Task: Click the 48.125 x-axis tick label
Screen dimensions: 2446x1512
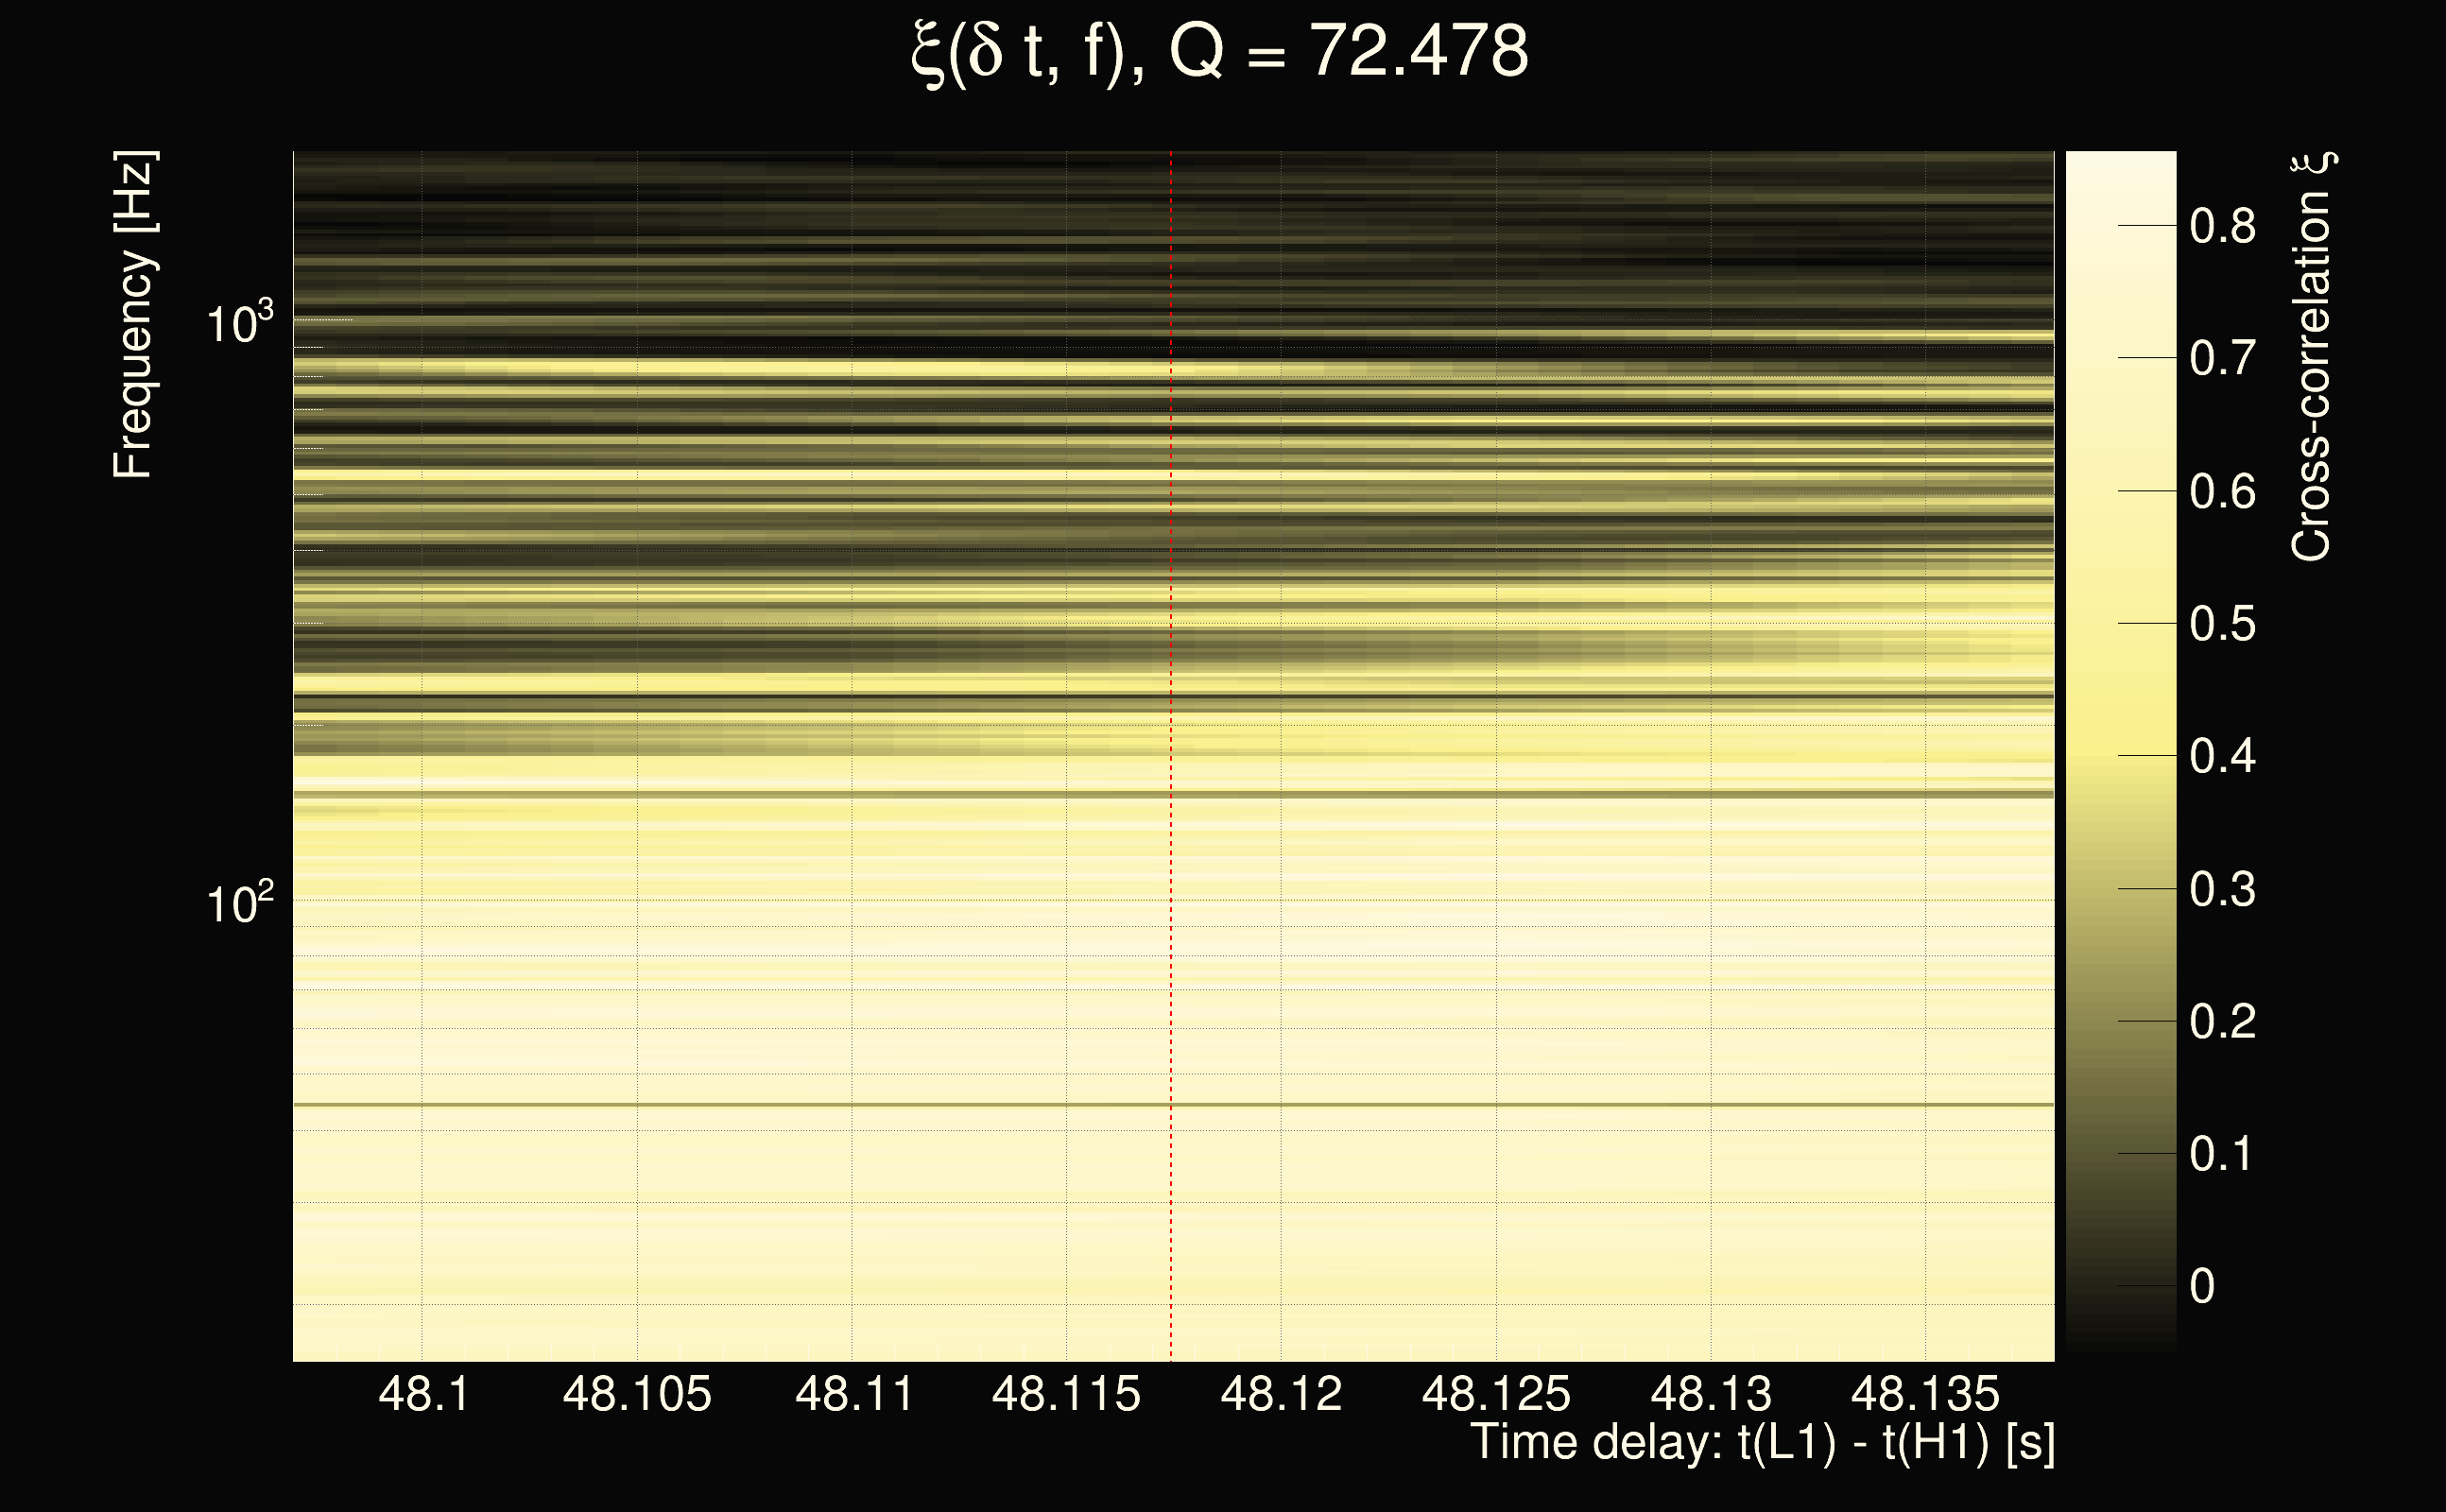Action: [1496, 1393]
